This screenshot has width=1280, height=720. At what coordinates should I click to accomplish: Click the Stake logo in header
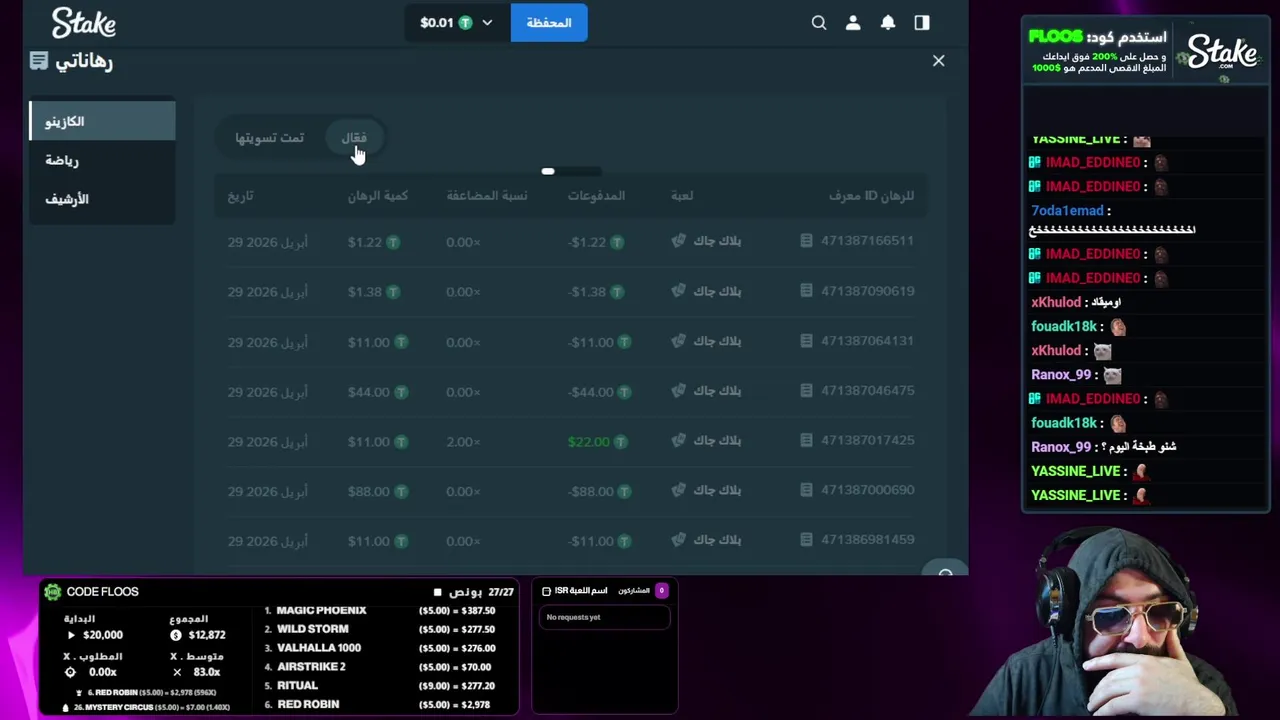(84, 22)
